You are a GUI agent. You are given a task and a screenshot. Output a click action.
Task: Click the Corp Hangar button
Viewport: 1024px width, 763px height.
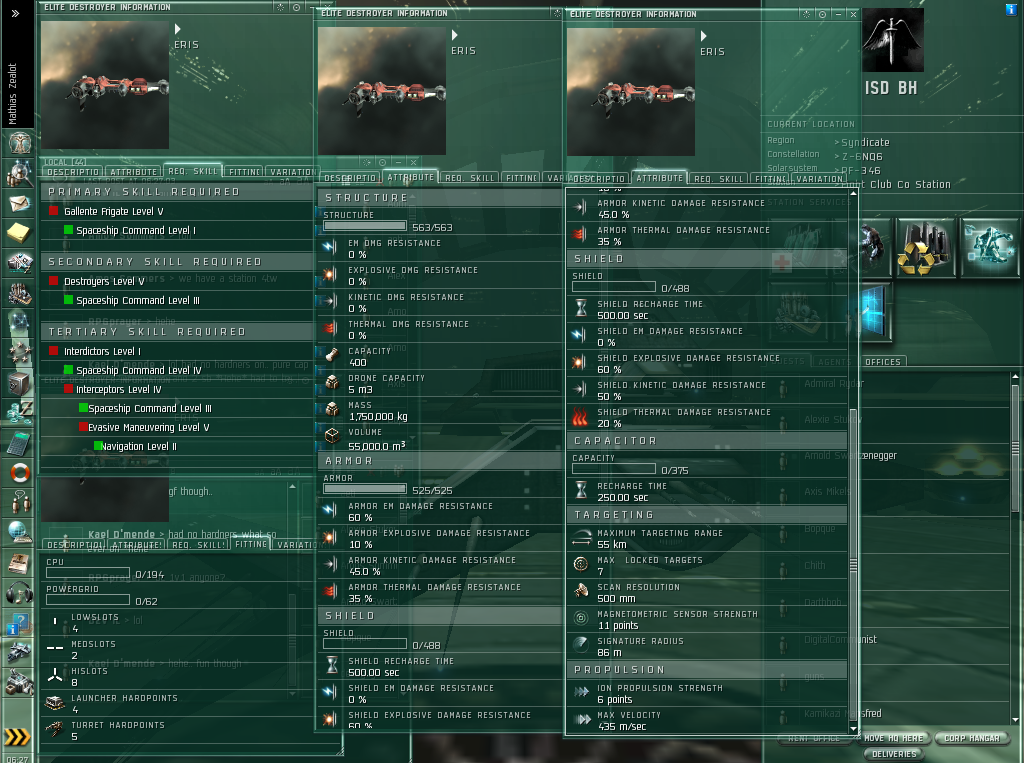[972, 738]
